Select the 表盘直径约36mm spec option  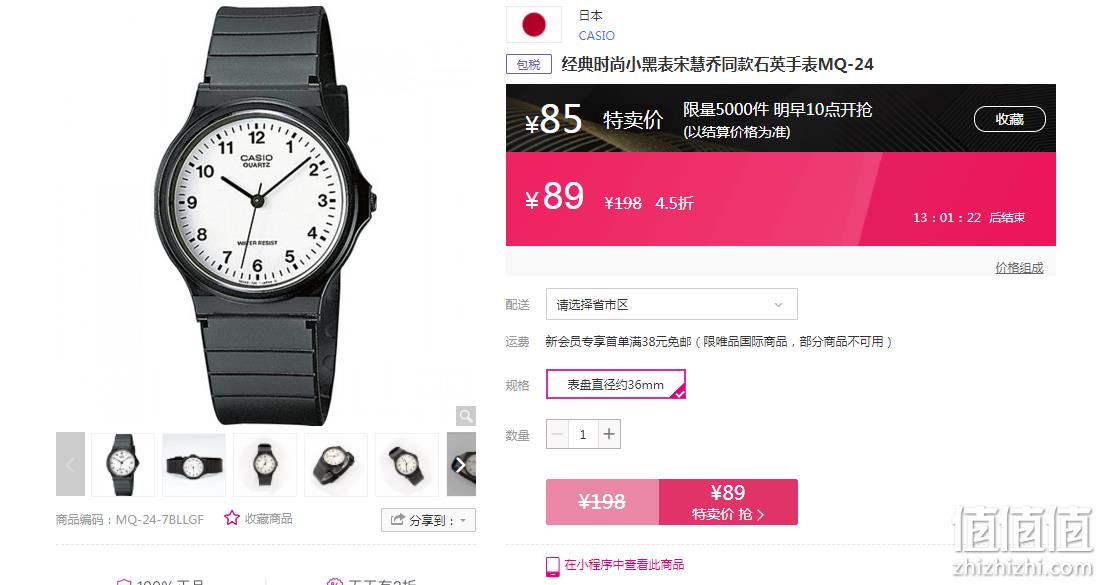[616, 385]
